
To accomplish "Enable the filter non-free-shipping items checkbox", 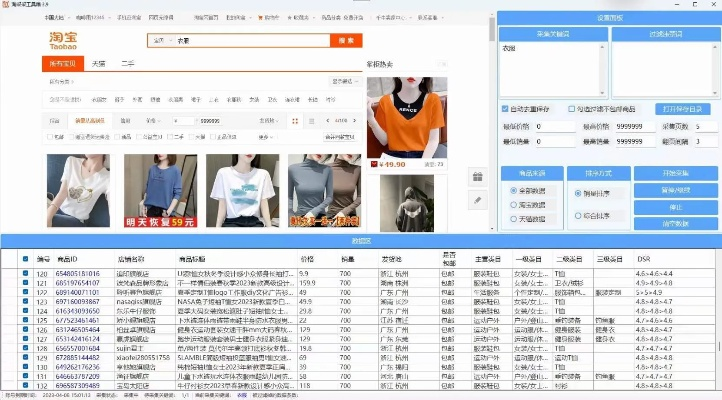I will (x=571, y=109).
